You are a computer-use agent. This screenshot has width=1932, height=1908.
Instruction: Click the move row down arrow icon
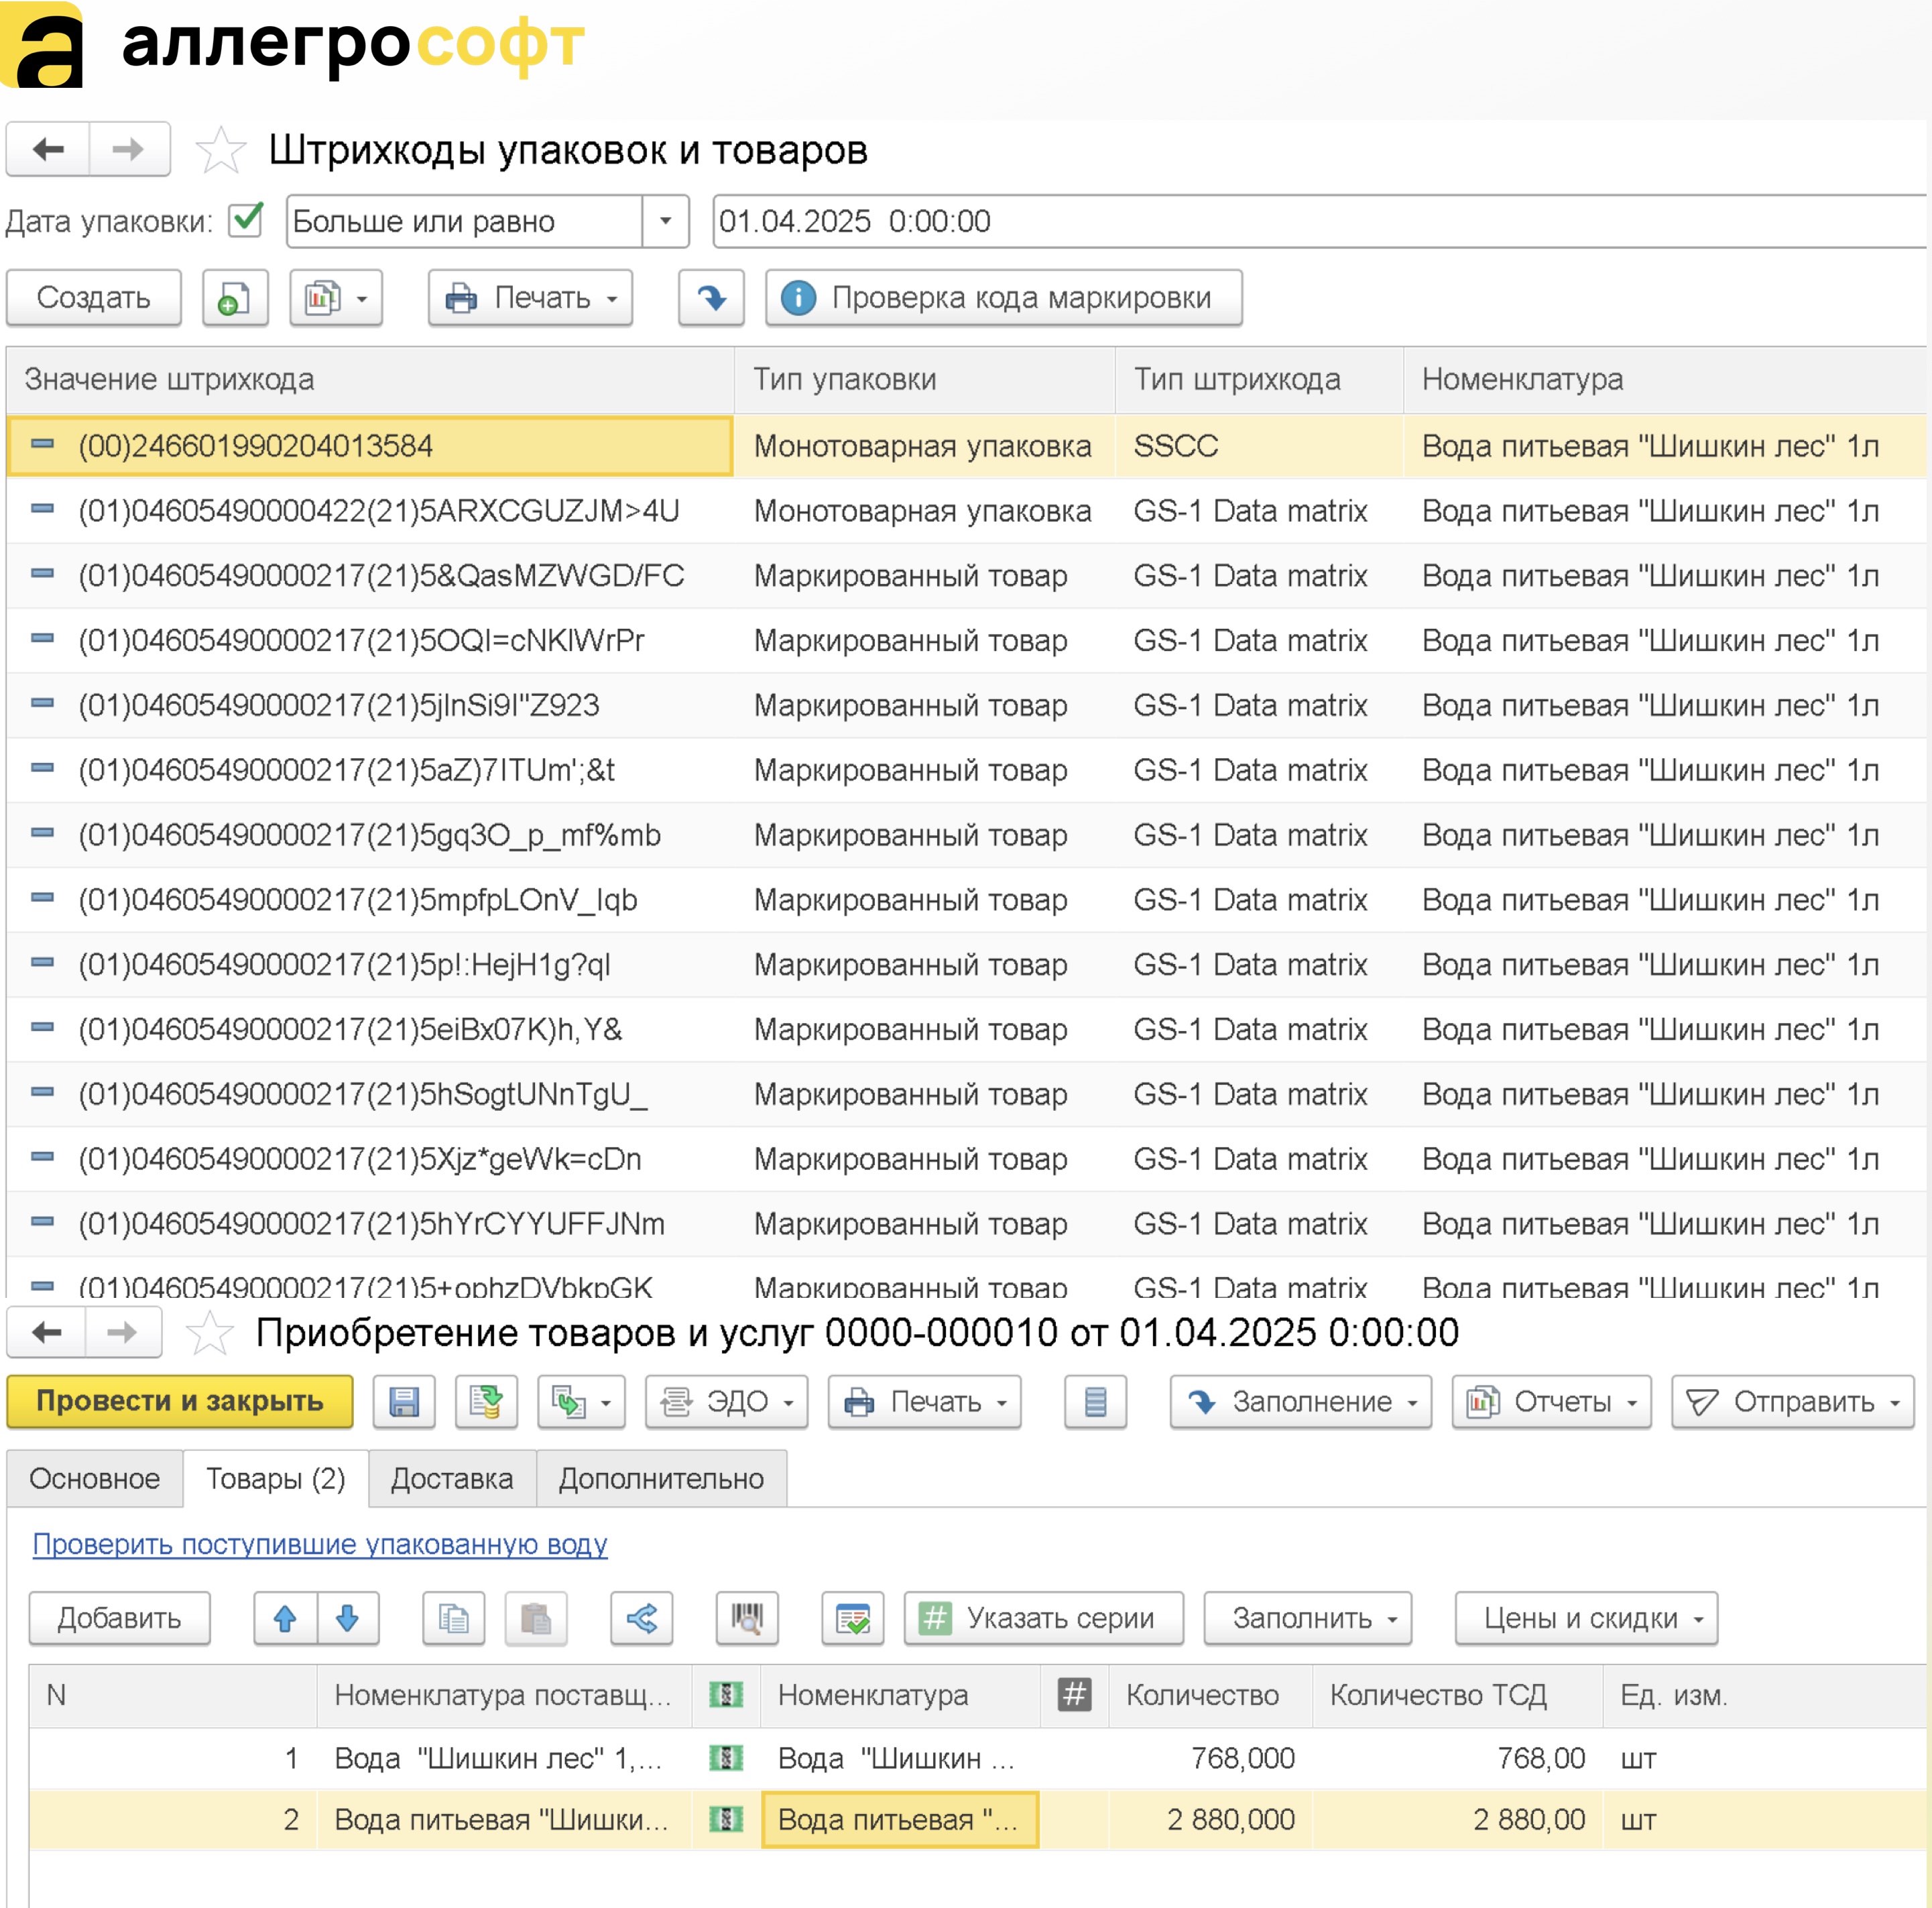(348, 1618)
